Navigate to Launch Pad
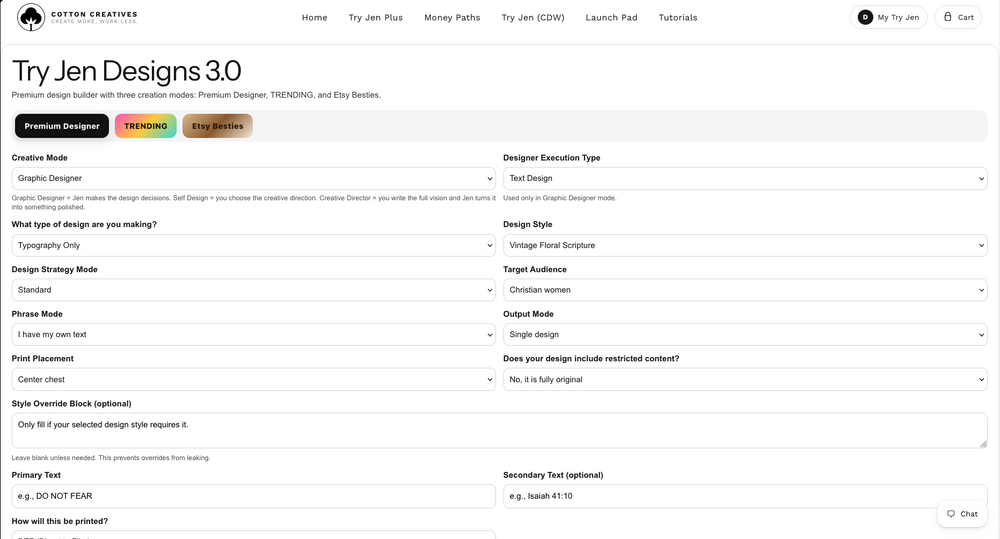The height and width of the screenshot is (539, 1000). [x=611, y=18]
